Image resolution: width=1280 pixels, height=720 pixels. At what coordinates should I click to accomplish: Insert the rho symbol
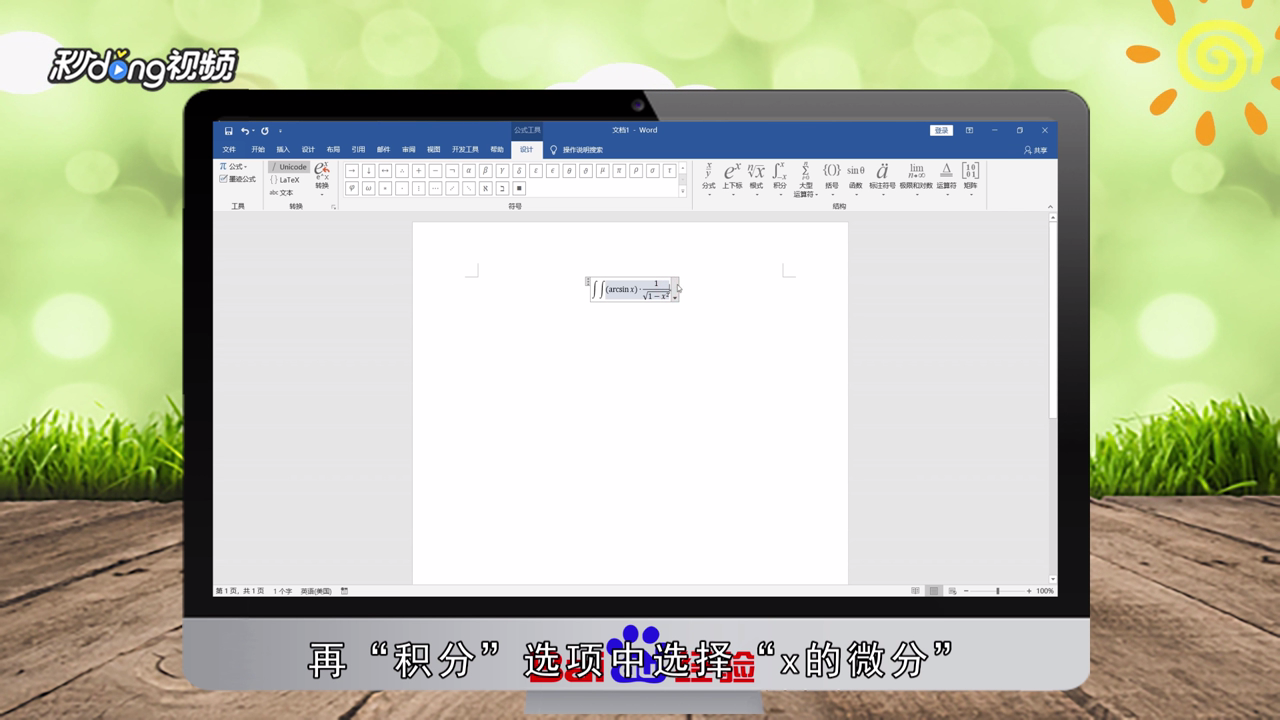click(x=636, y=171)
